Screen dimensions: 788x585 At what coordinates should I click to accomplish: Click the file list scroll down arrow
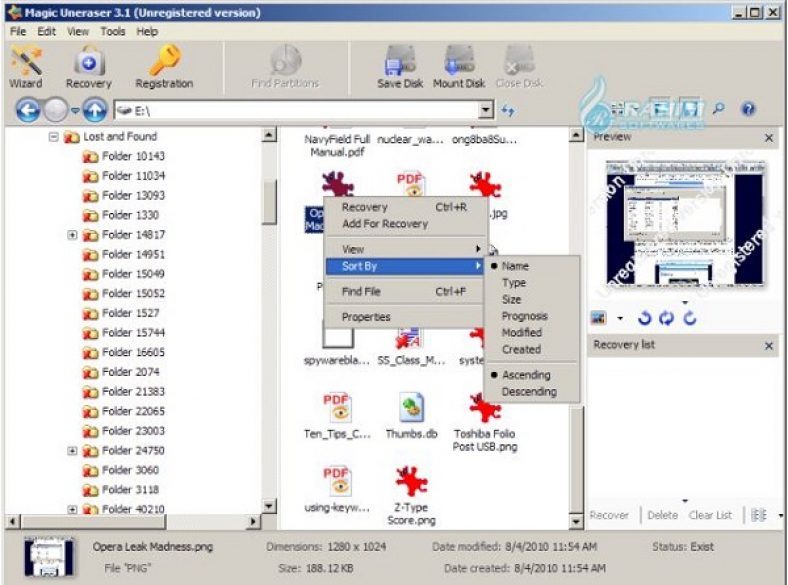[576, 522]
